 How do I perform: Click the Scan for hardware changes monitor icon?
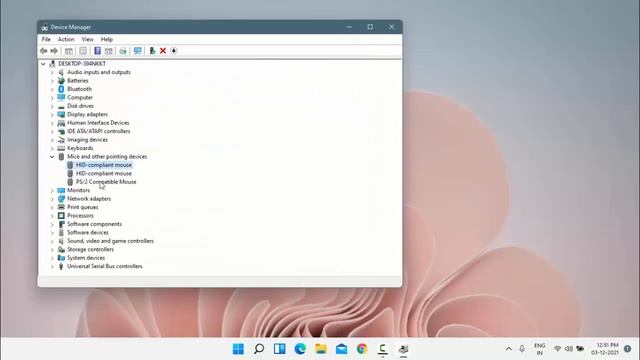click(138, 51)
